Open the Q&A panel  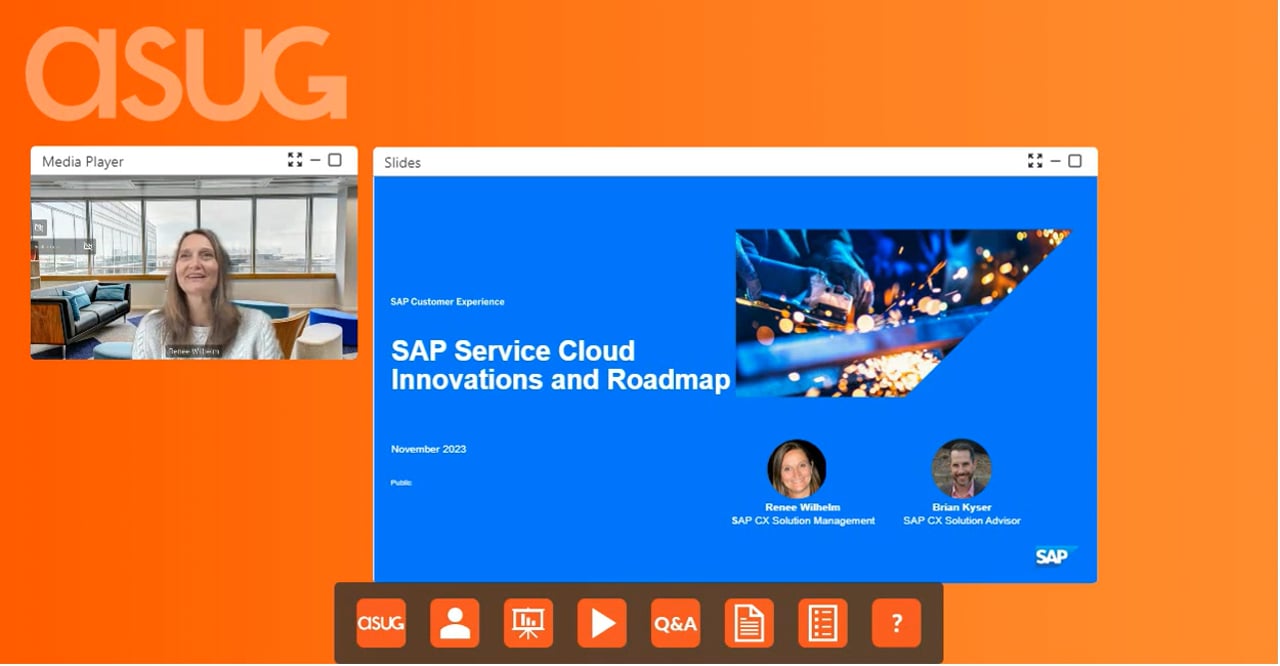pos(675,623)
